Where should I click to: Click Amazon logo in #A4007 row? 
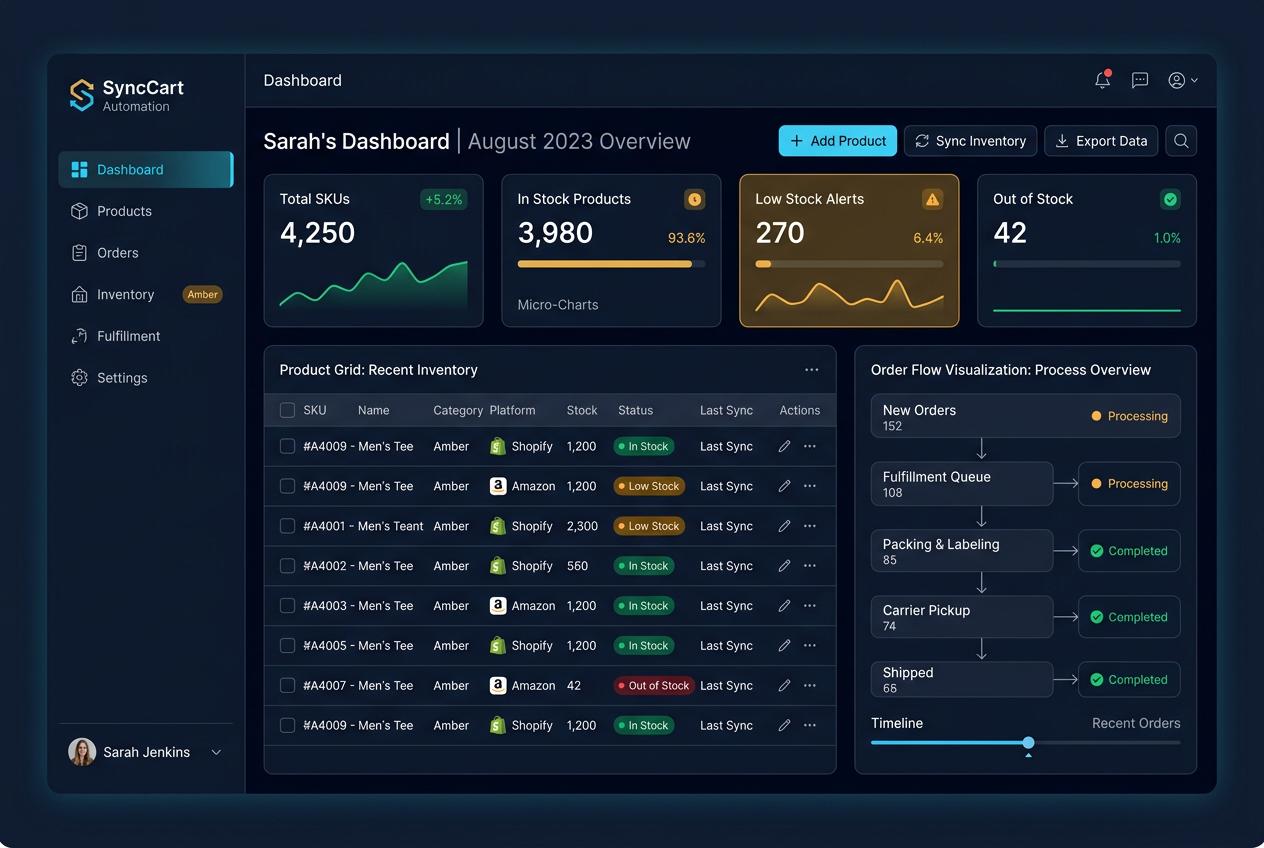498,686
